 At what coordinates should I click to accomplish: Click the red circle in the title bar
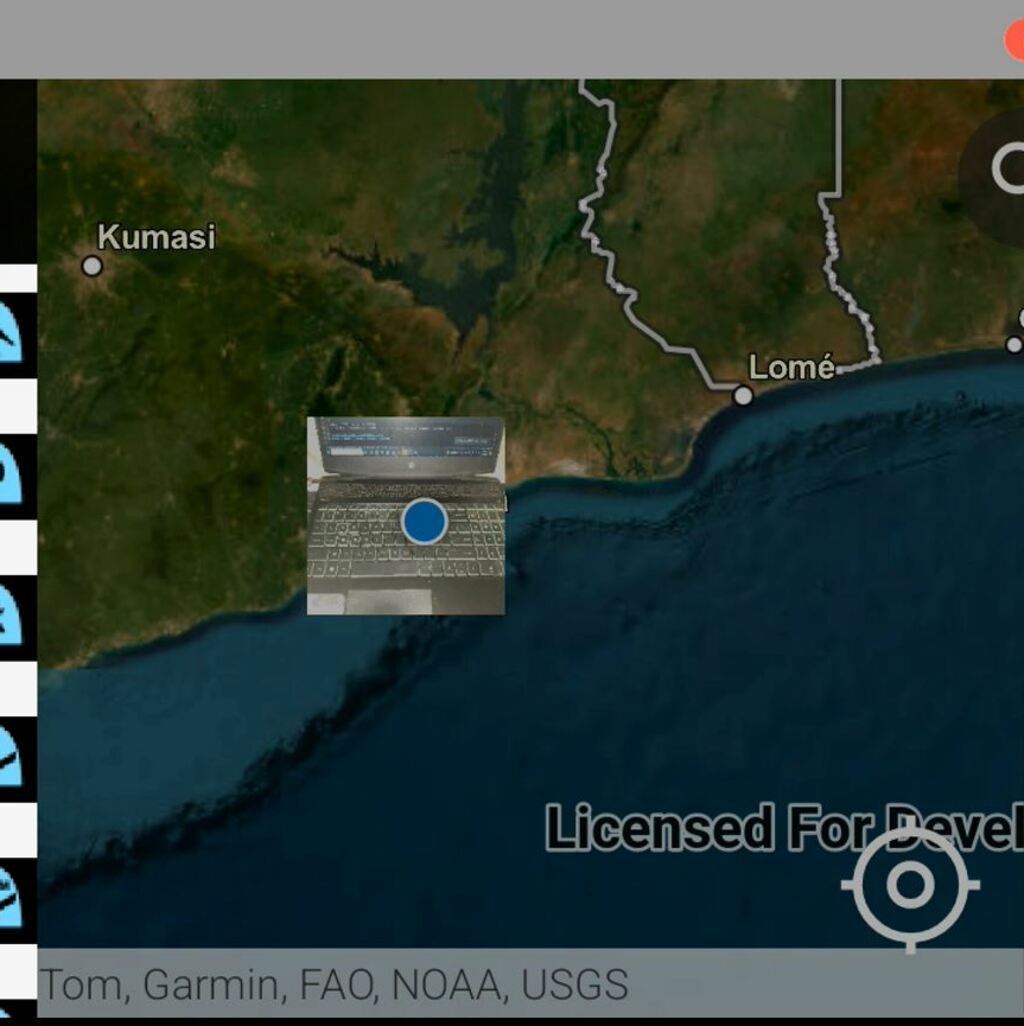pos(1014,40)
